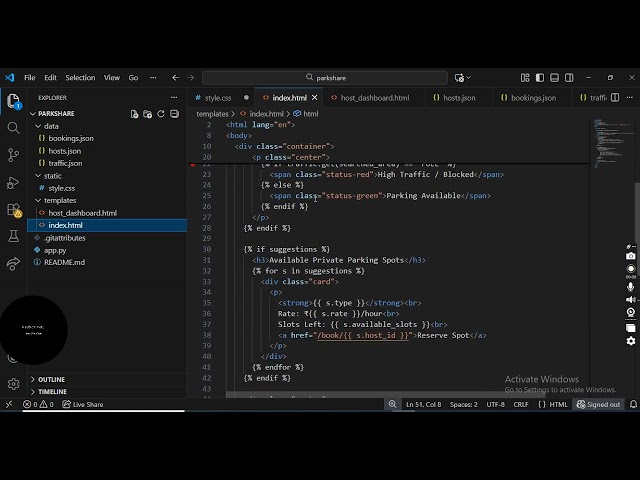Click the New File icon in PARKSHARE header

(134, 114)
